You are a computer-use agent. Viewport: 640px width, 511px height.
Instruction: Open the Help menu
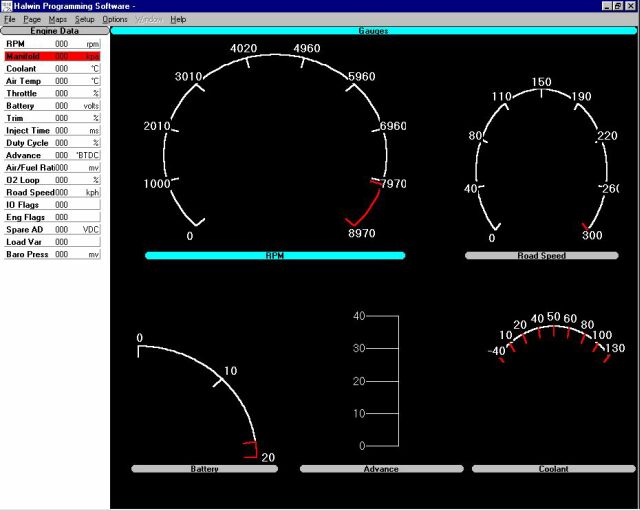[x=178, y=19]
